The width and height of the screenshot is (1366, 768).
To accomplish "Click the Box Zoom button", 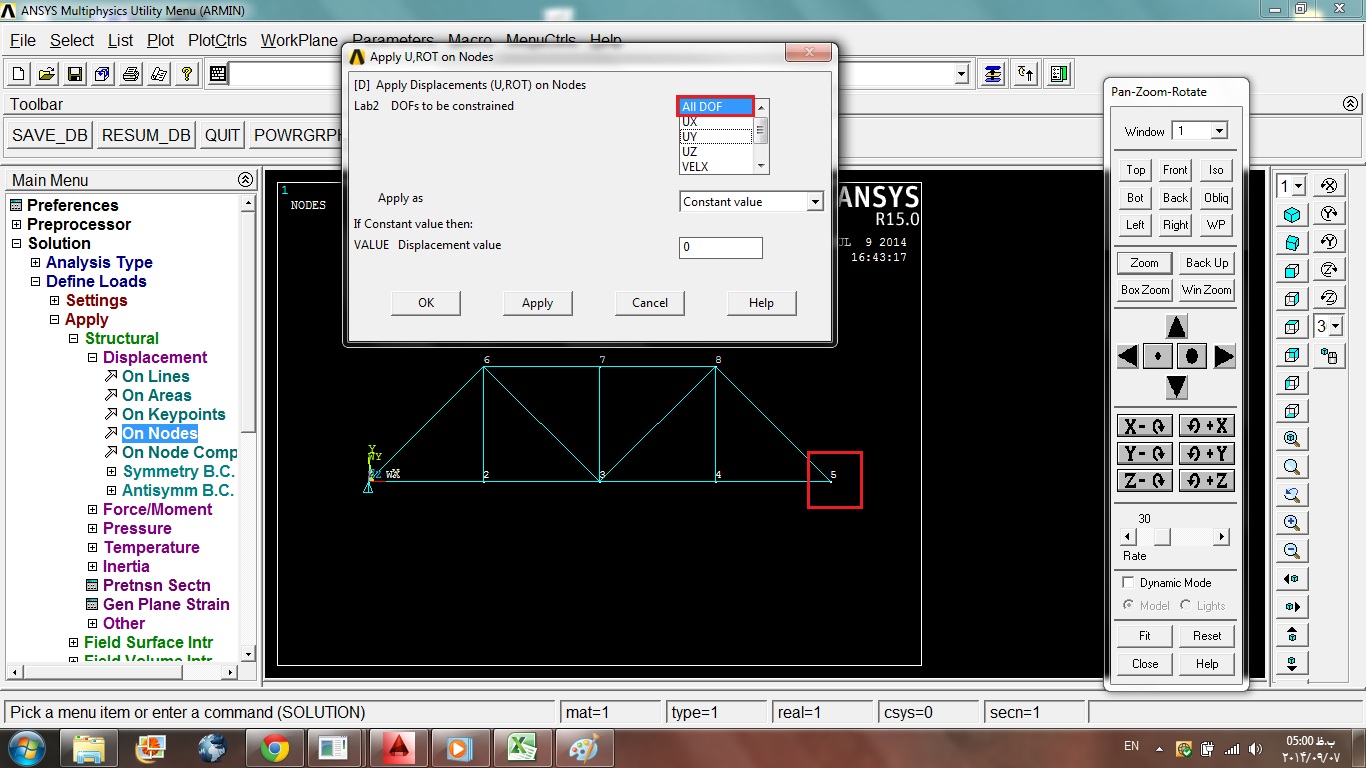I will tap(1145, 290).
